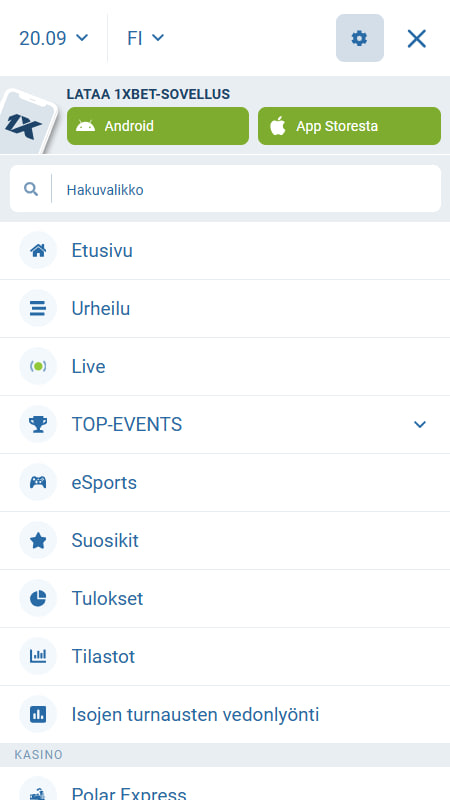Click the pie chart Tulokset icon
This screenshot has height=800, width=450.
[38, 598]
